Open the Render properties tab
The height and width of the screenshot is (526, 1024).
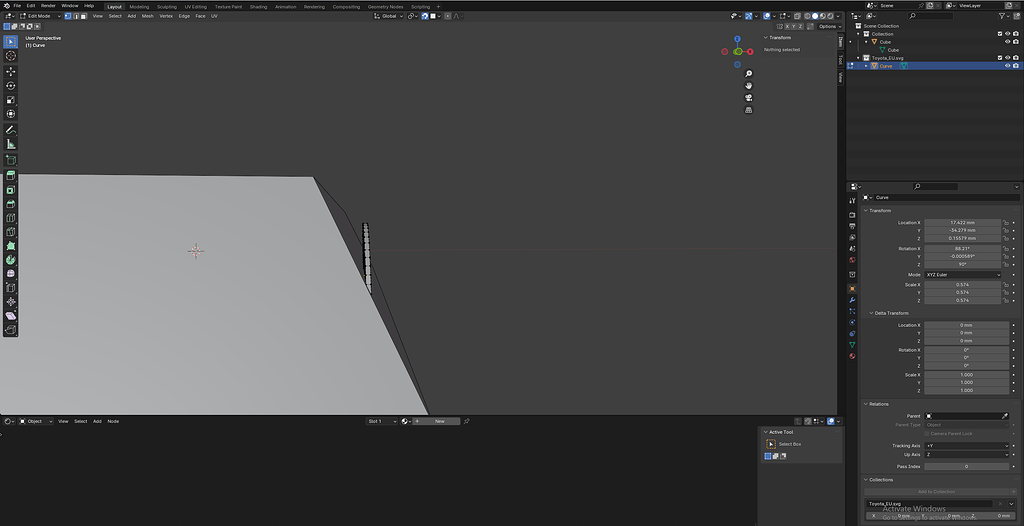852,215
